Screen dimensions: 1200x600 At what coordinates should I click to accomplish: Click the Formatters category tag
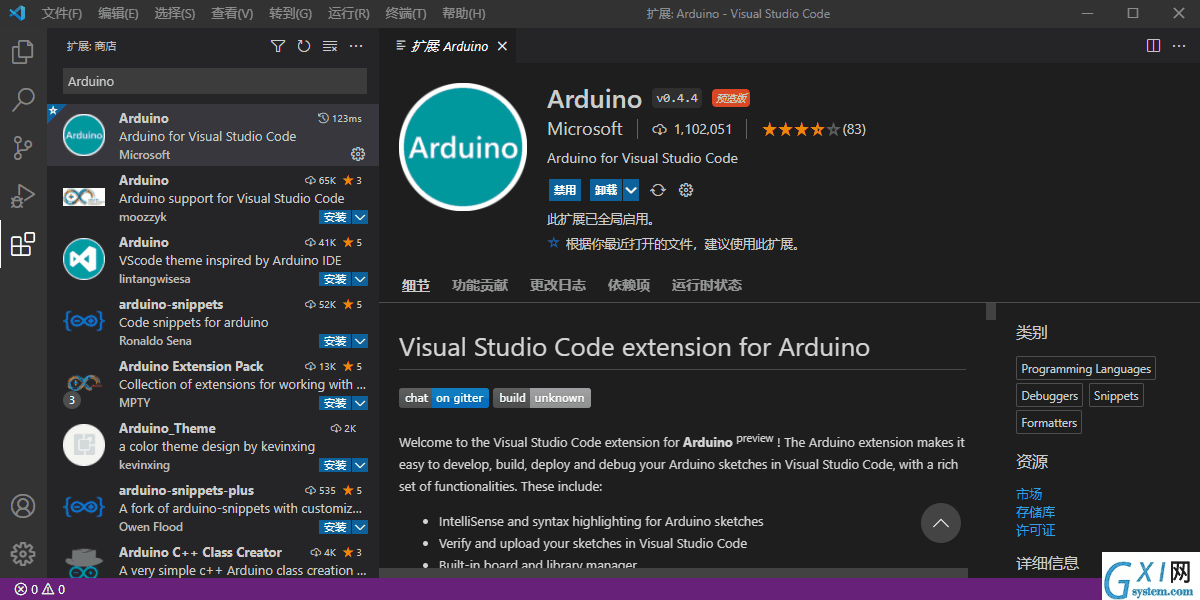pyautogui.click(x=1049, y=423)
